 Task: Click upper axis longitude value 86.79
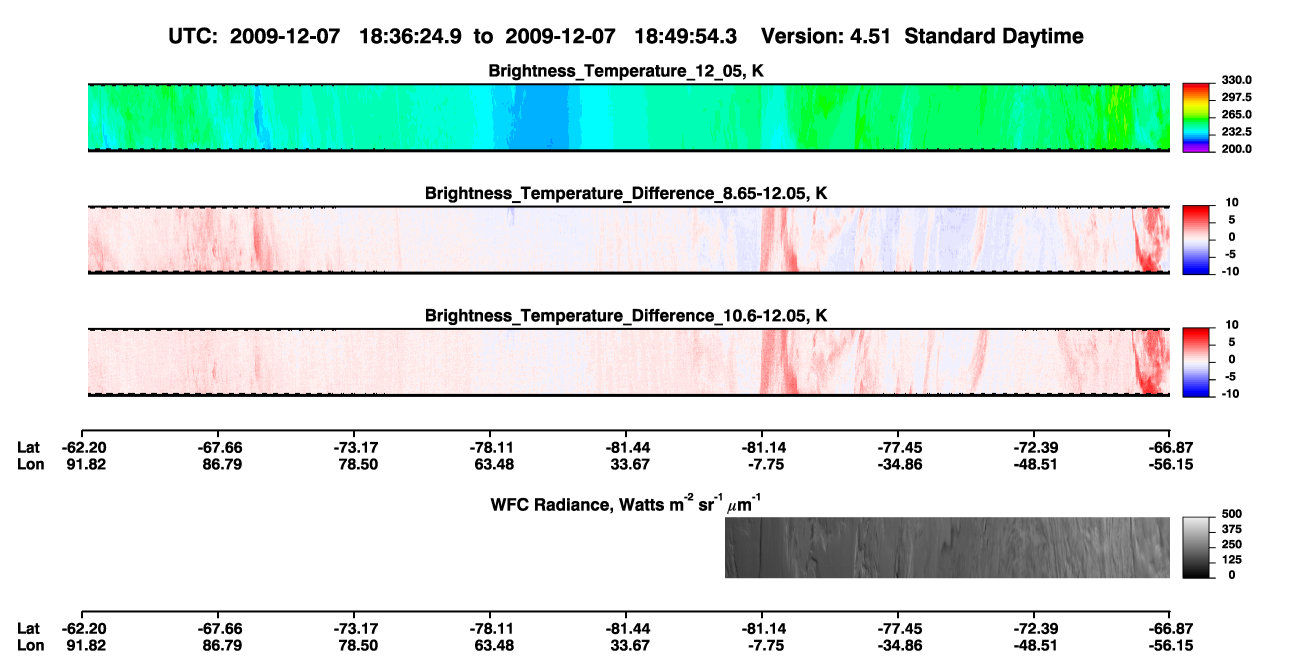[x=220, y=464]
